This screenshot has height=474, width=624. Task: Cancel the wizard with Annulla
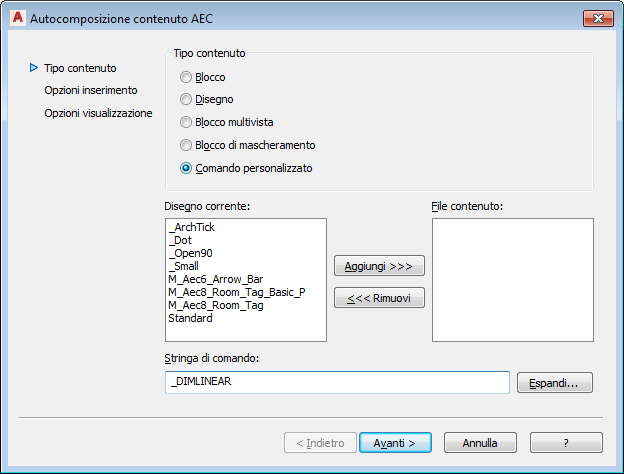(480, 442)
